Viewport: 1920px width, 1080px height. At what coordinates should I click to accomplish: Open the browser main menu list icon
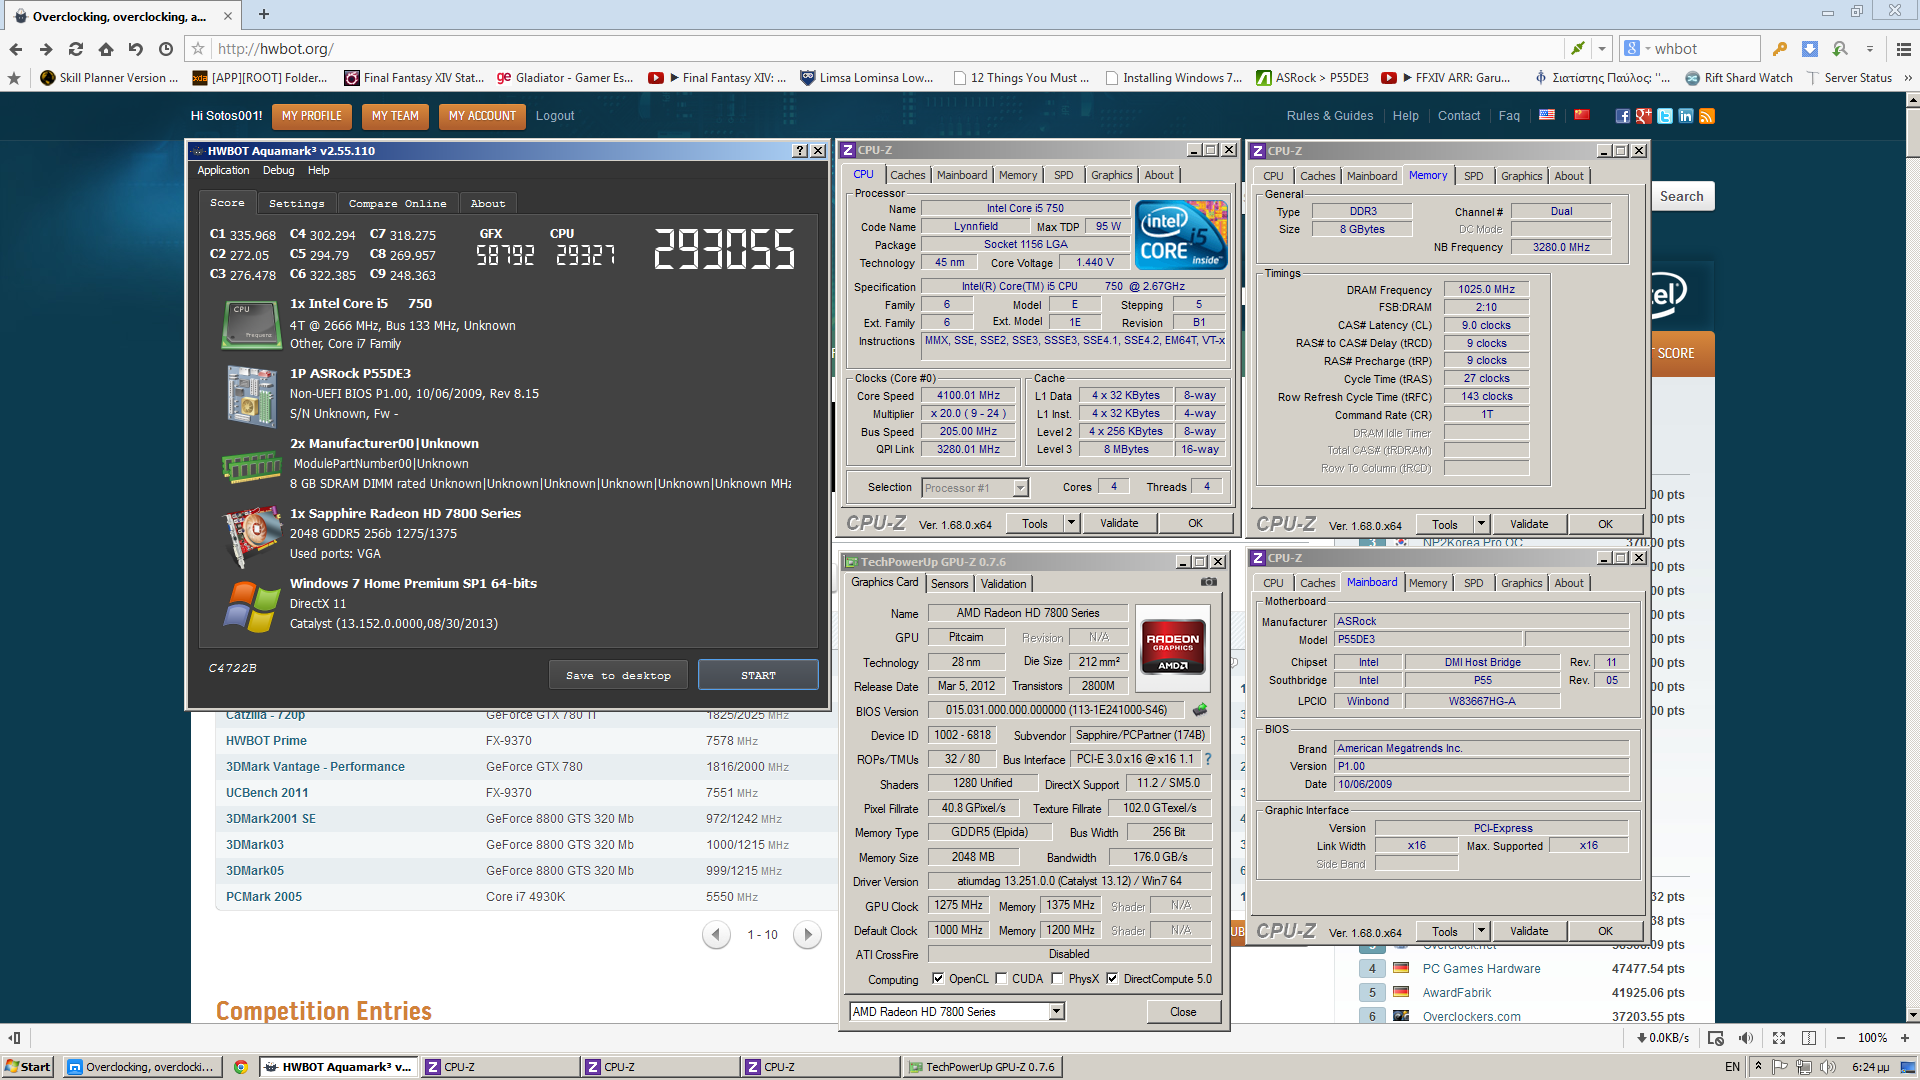click(x=1904, y=49)
